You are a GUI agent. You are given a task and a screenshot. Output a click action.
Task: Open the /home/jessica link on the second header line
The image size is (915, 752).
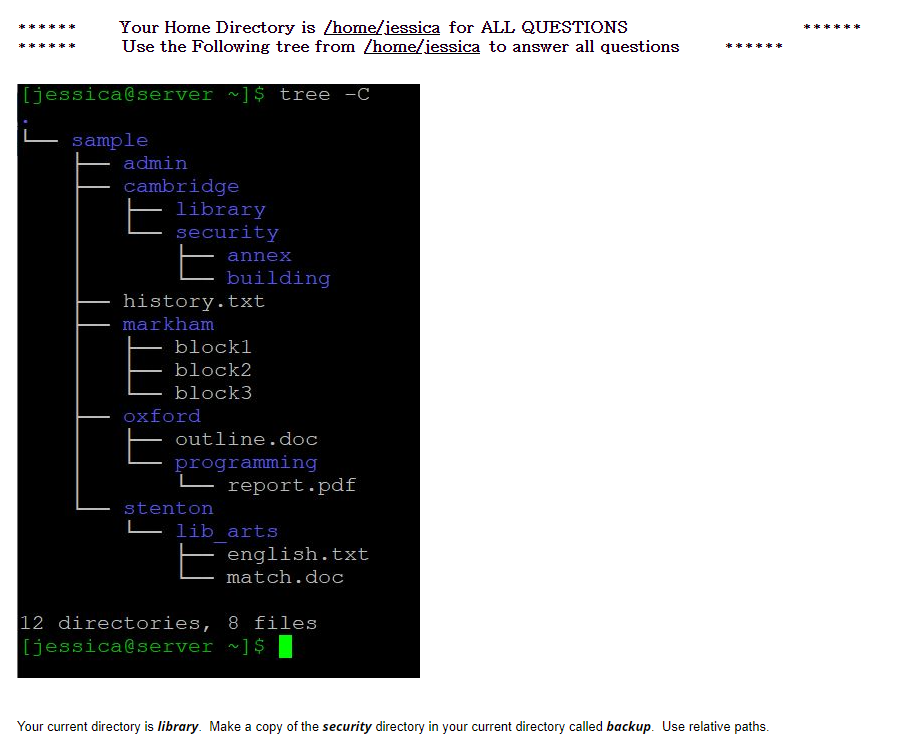pos(422,47)
